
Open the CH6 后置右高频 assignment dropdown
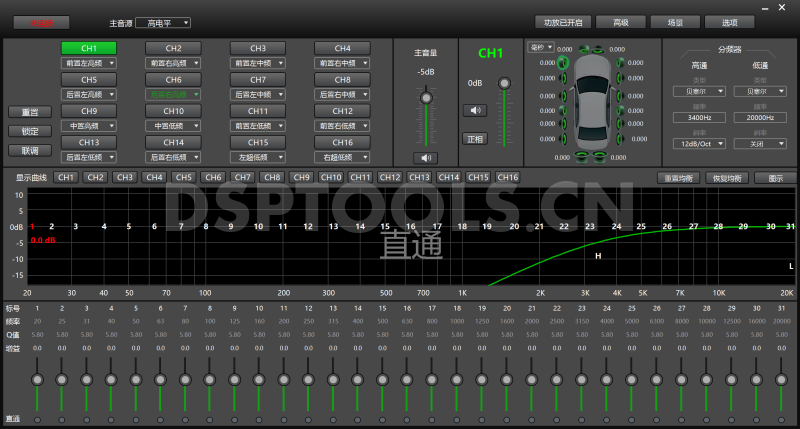tap(173, 94)
